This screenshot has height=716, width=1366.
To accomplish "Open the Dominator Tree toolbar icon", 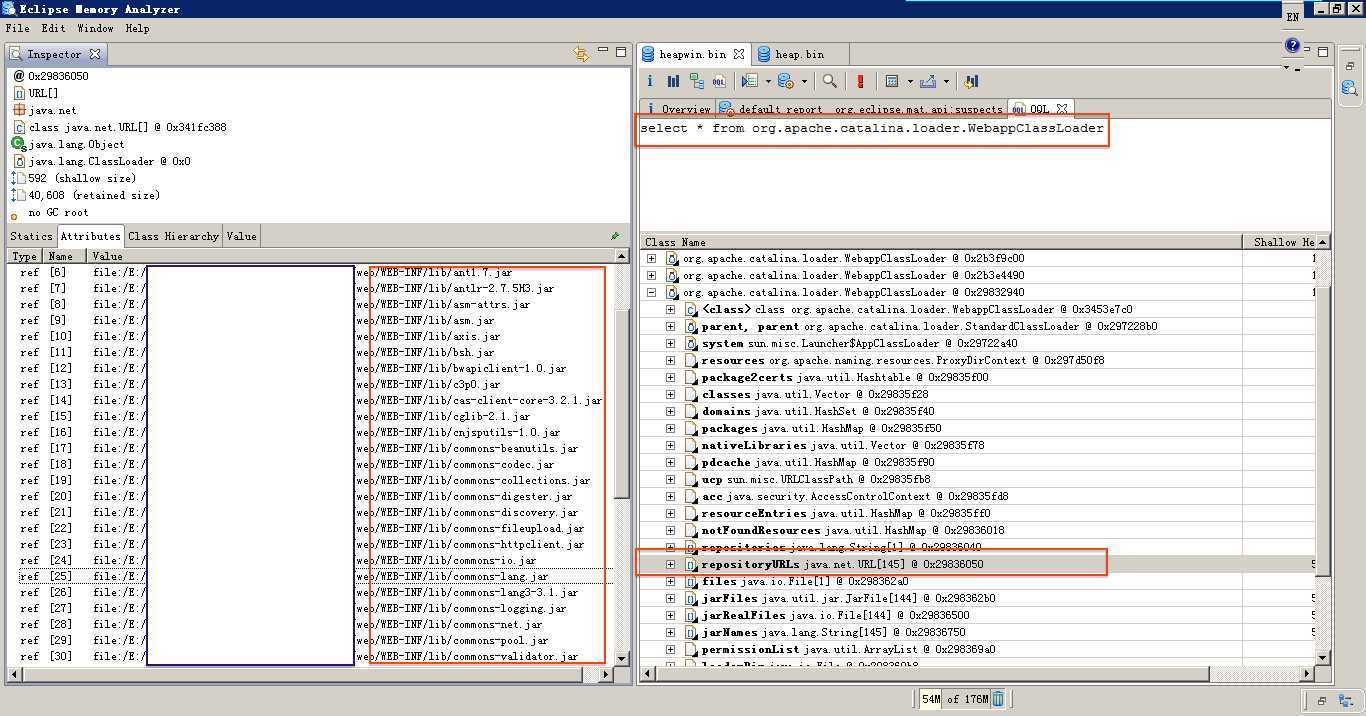I will click(x=696, y=81).
